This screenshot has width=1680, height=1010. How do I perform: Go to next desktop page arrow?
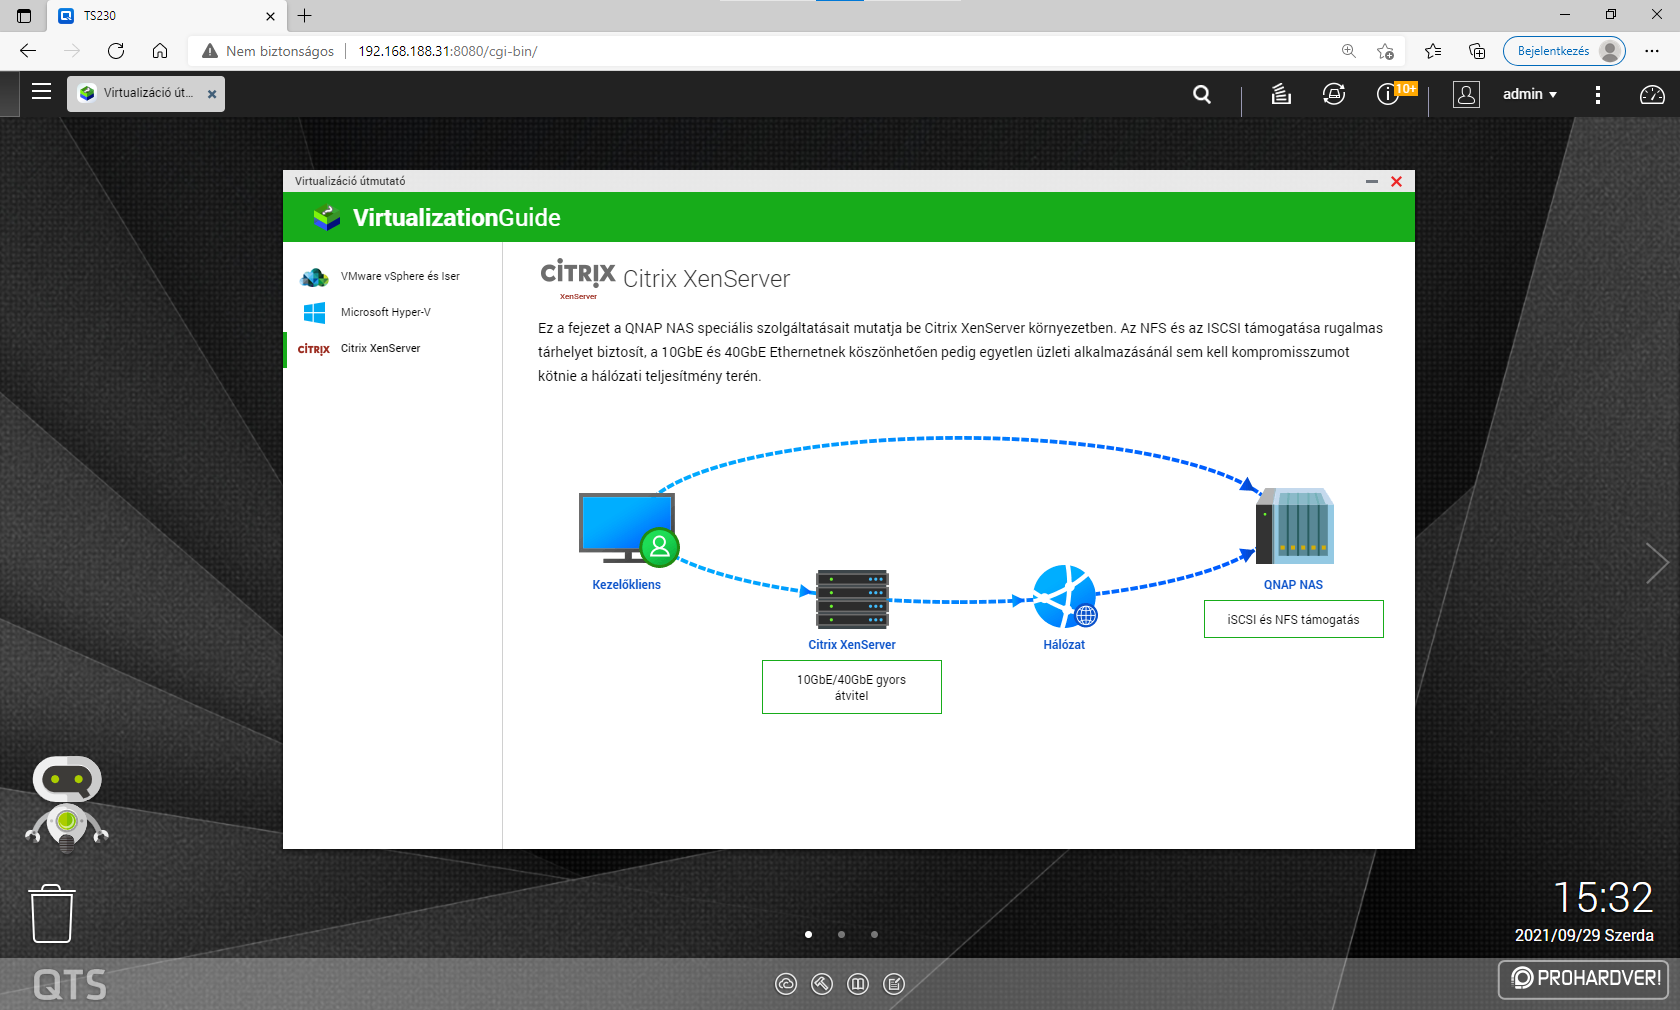click(x=1657, y=563)
